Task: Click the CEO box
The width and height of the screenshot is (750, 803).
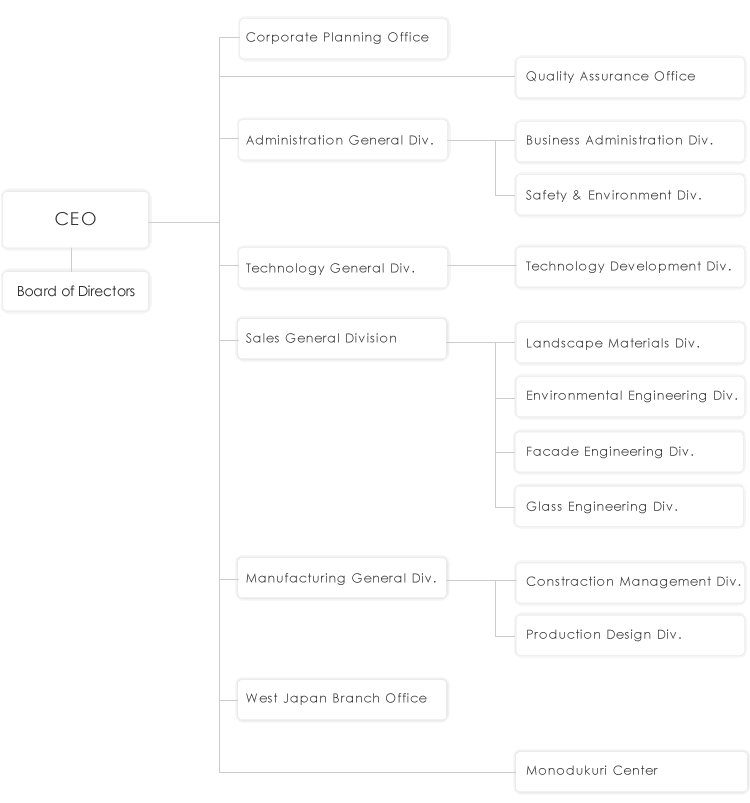Action: click(x=75, y=219)
